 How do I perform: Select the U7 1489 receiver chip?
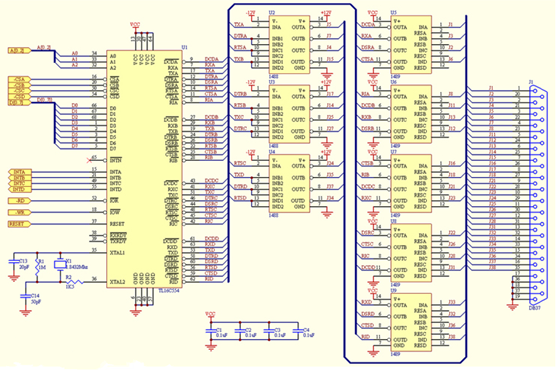tap(411, 184)
